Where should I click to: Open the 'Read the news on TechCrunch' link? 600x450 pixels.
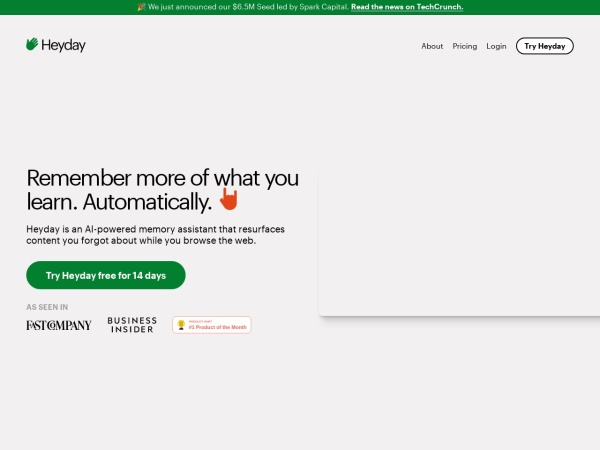(x=407, y=7)
